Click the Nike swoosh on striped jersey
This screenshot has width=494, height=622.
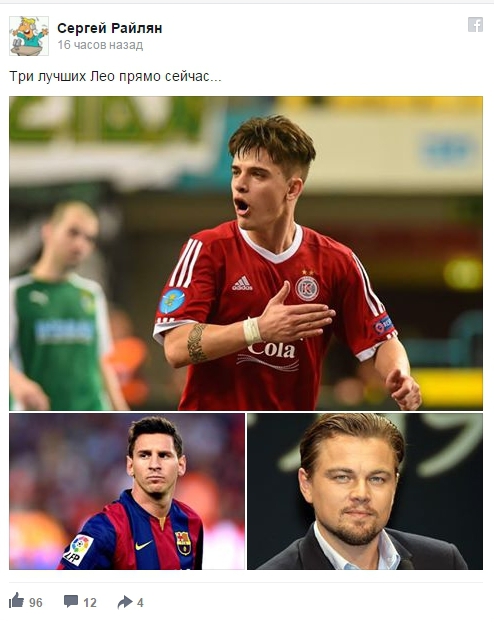point(143,545)
